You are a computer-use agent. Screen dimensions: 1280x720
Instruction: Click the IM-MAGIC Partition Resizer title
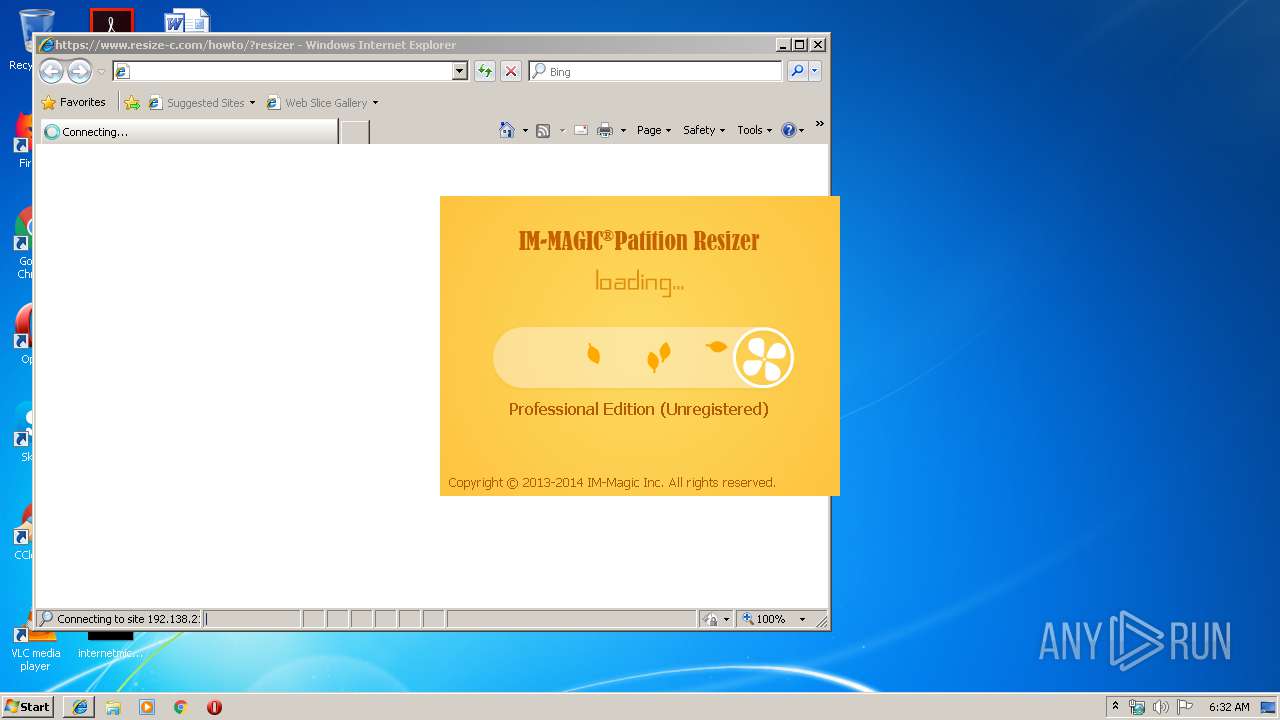(638, 240)
